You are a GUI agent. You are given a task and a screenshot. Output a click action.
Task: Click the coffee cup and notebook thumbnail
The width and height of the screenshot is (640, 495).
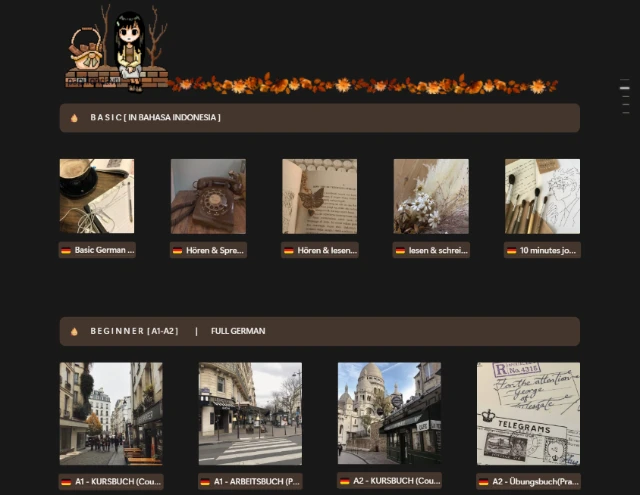(x=97, y=196)
